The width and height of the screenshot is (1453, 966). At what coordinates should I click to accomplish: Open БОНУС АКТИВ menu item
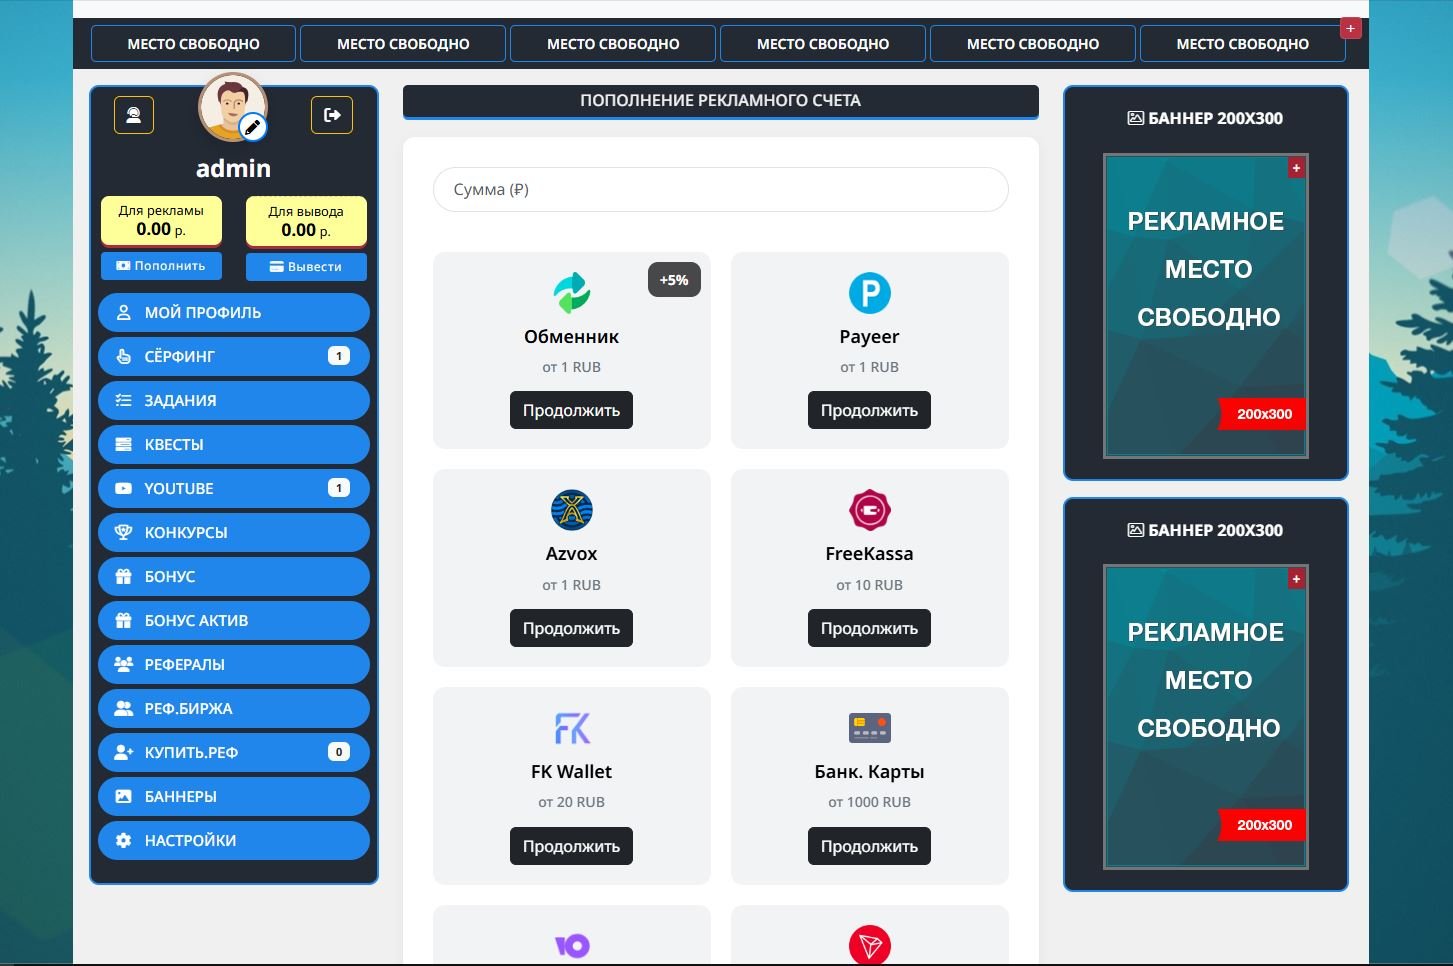[x=234, y=620]
